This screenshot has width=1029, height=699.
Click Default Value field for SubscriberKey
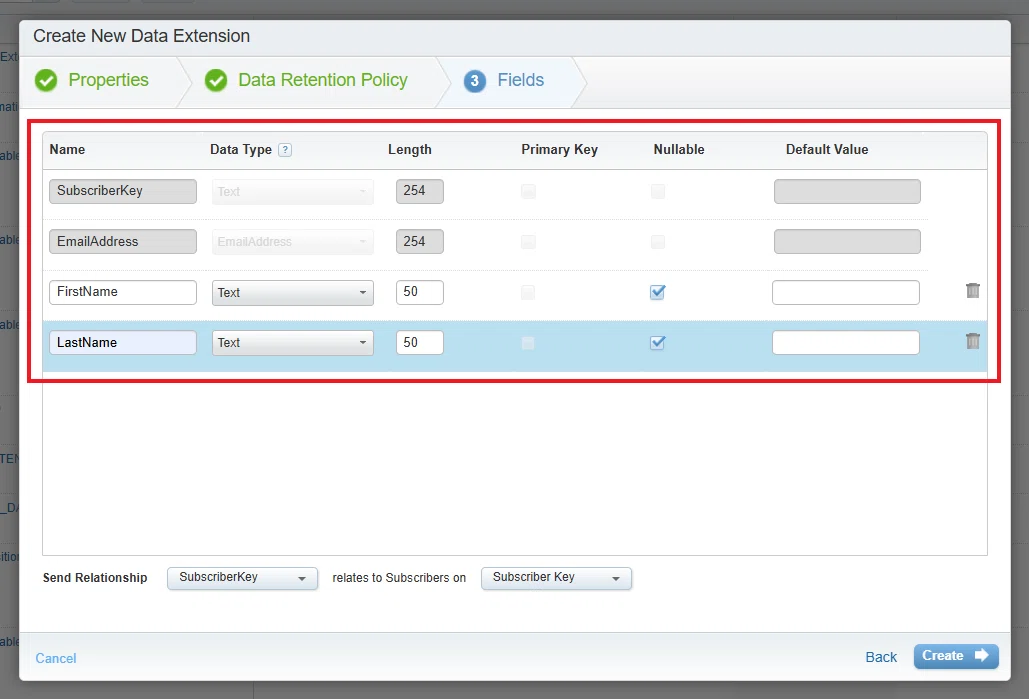point(847,191)
